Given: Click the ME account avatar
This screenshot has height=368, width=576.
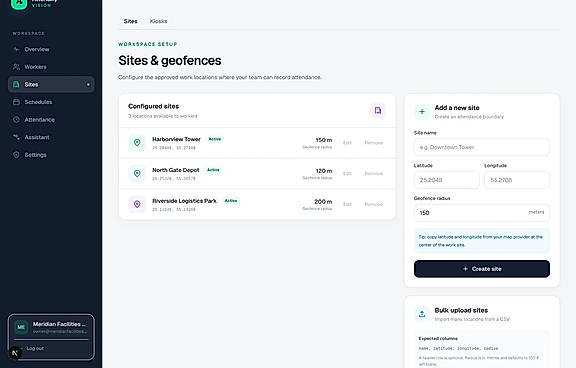Looking at the screenshot, I should coord(21,327).
